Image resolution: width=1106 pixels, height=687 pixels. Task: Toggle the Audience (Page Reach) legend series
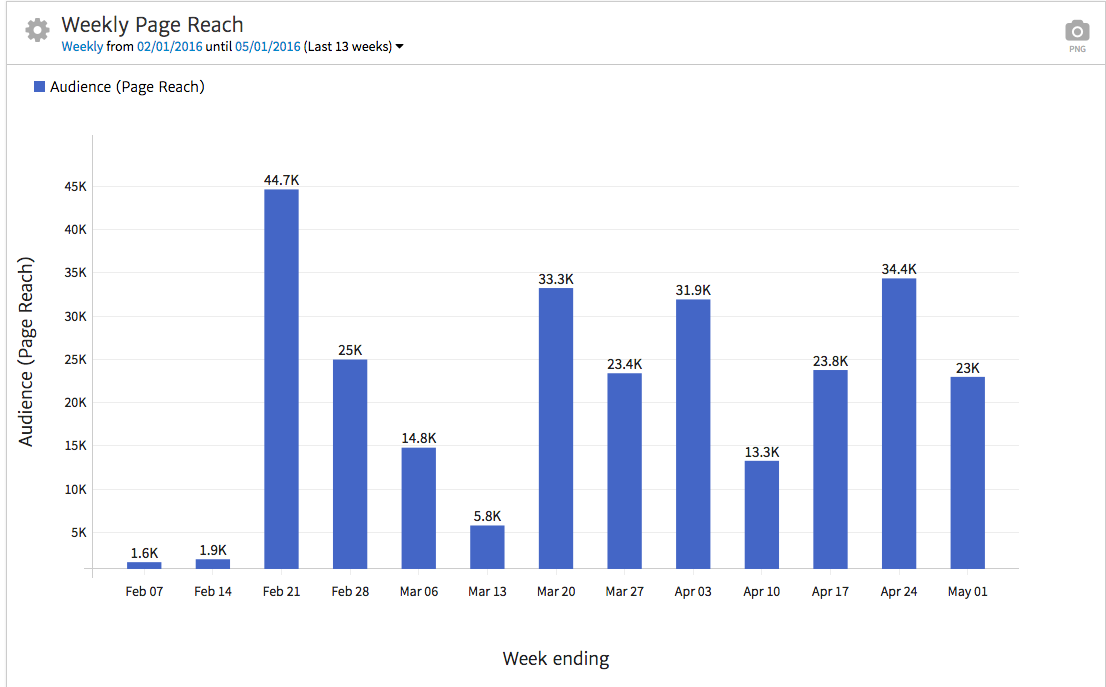pos(127,87)
